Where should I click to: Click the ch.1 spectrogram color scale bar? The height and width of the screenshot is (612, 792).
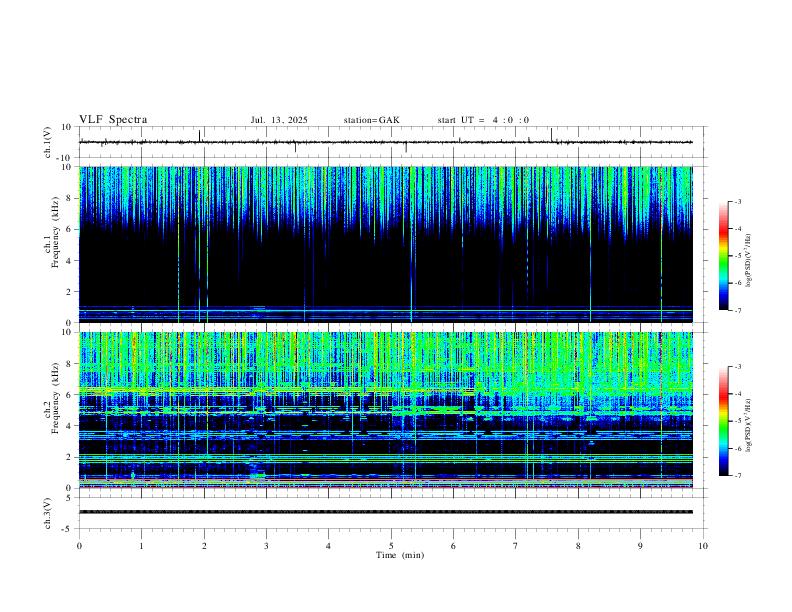[723, 256]
